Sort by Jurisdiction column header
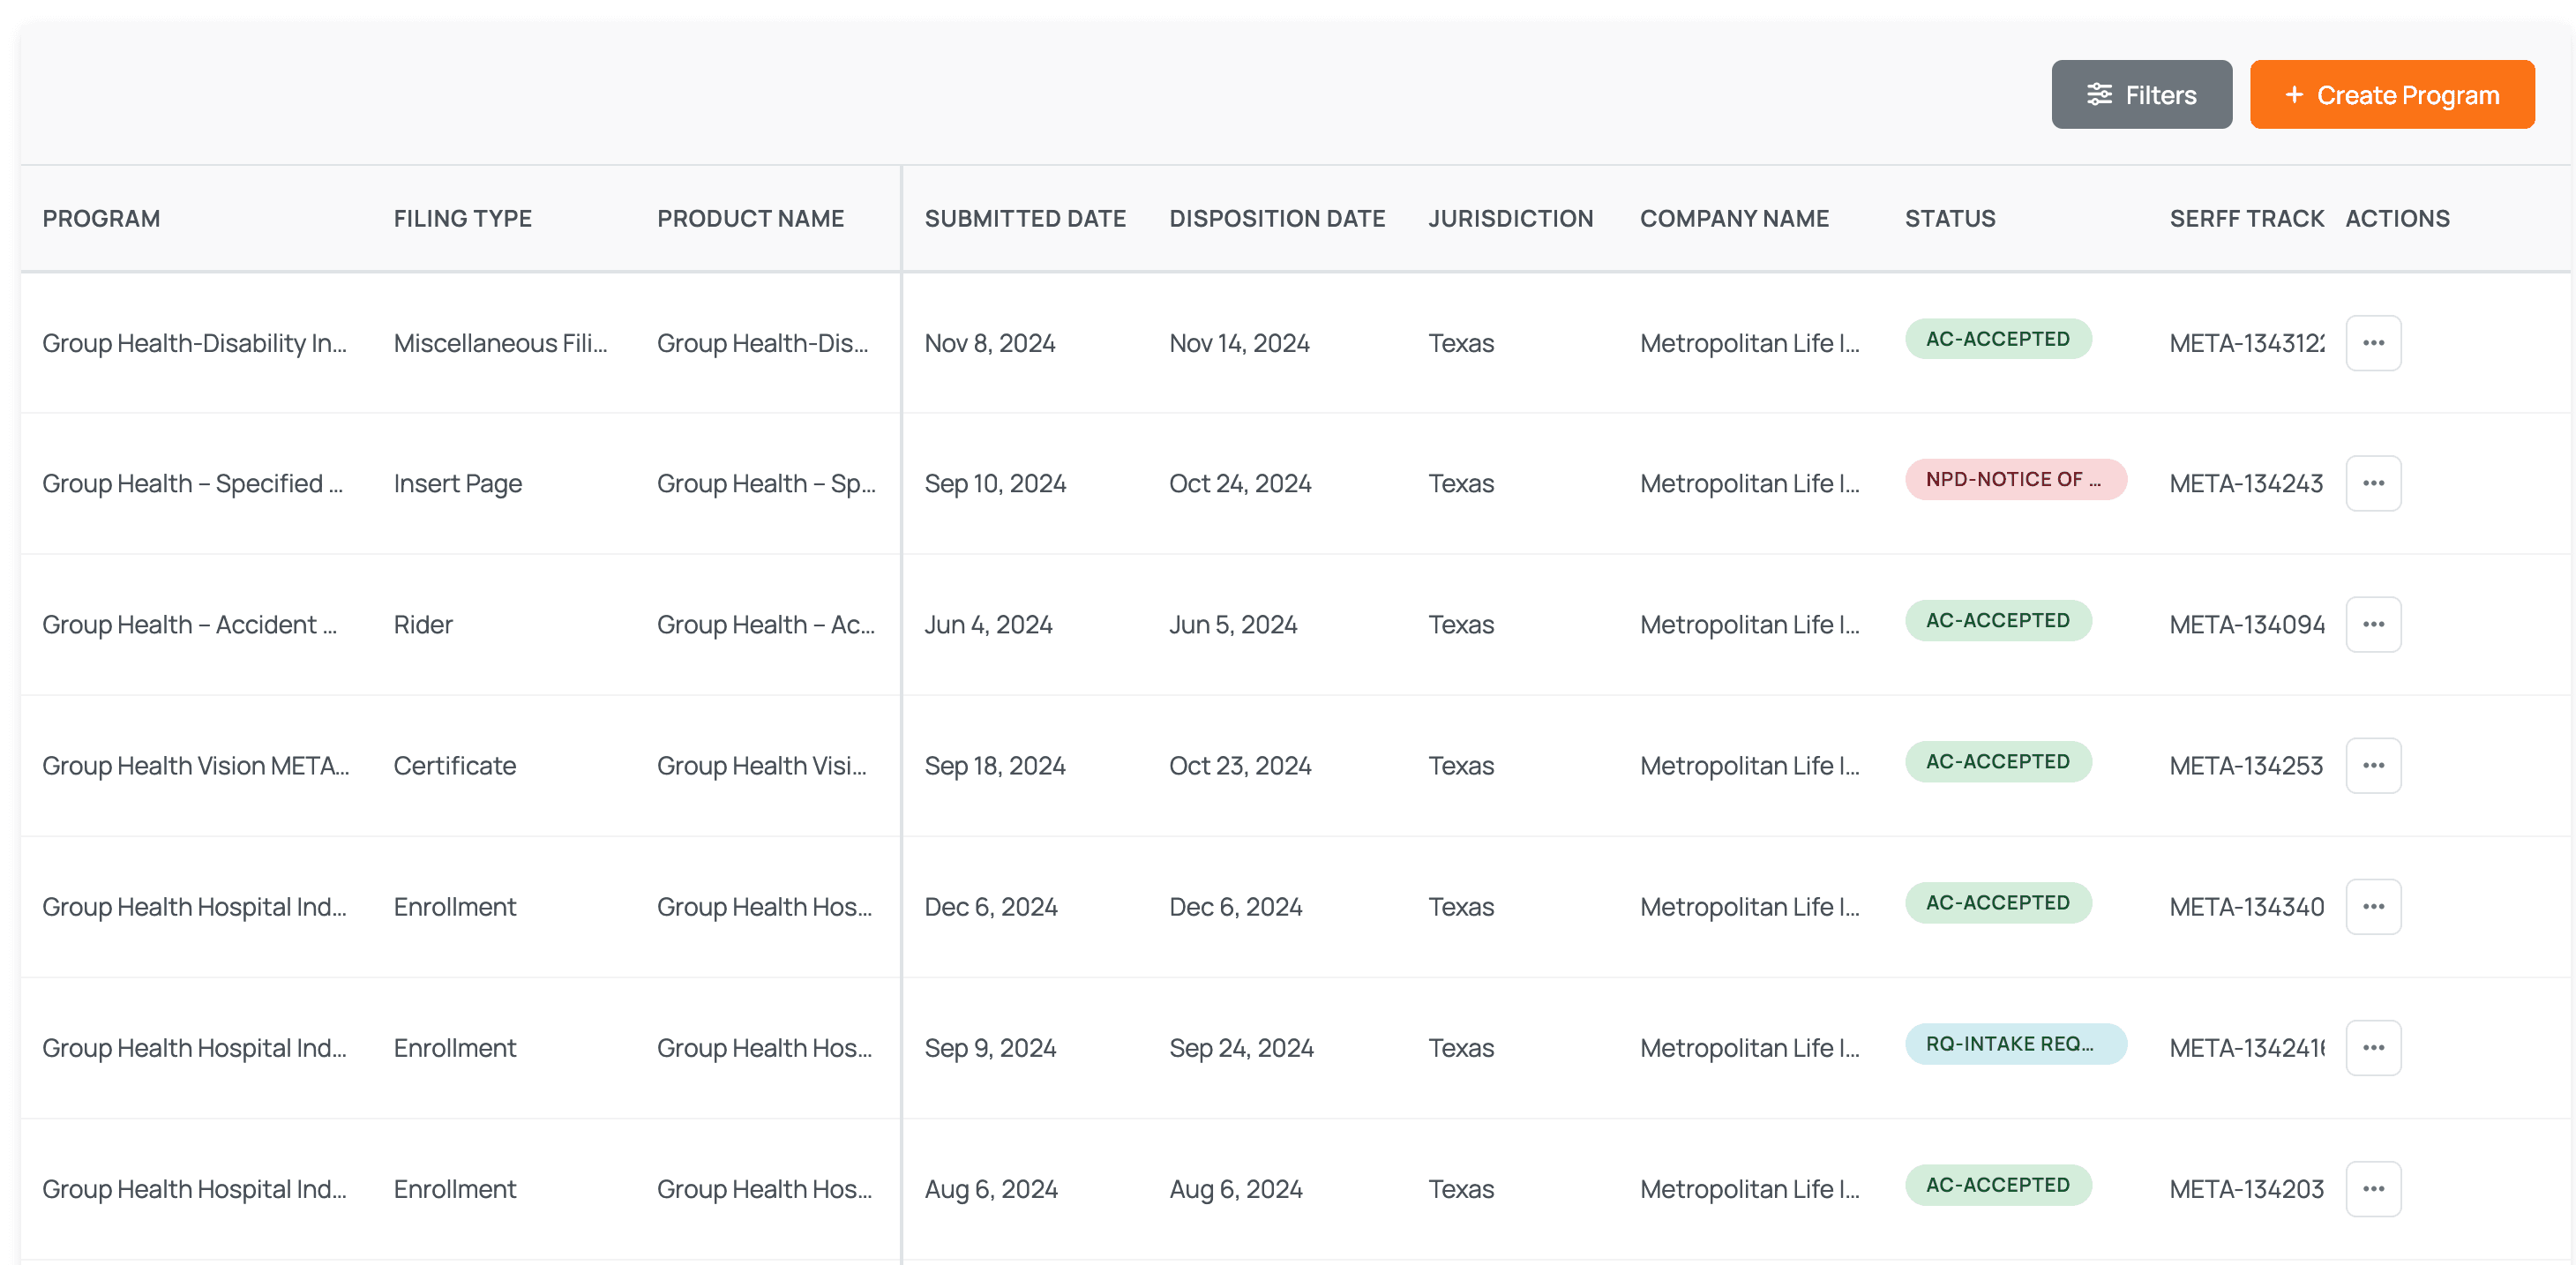Screen dimensions: 2576x1265 click(1510, 219)
